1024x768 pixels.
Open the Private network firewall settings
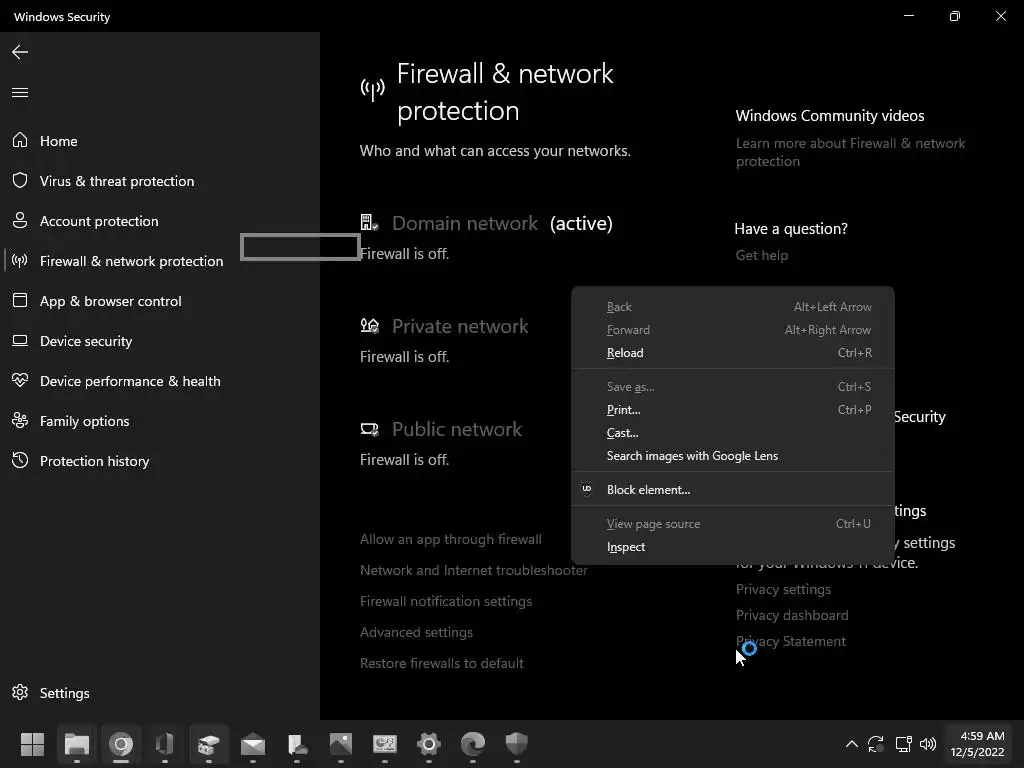click(460, 326)
